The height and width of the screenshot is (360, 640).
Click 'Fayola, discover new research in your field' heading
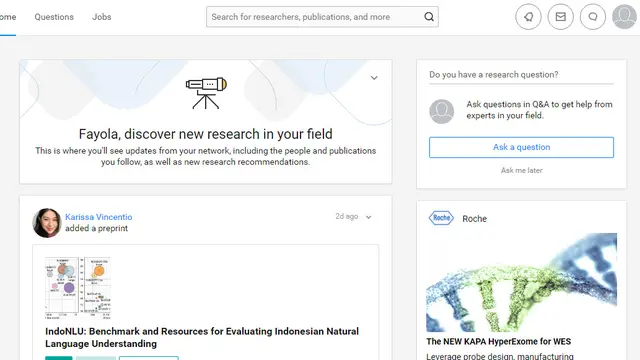(206, 134)
